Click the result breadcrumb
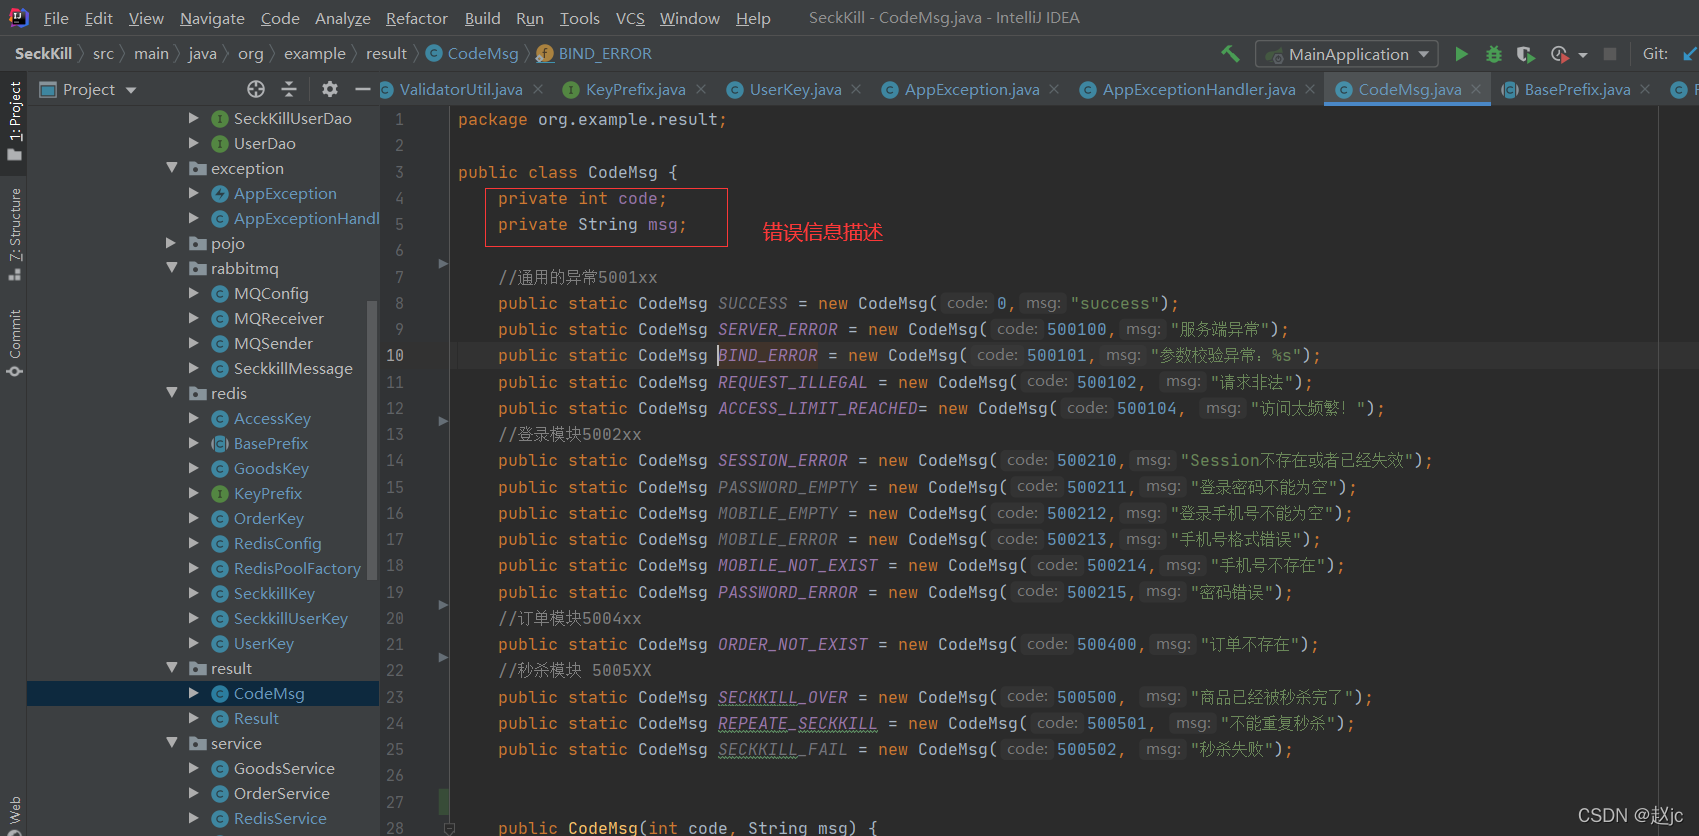The image size is (1699, 836). 386,54
